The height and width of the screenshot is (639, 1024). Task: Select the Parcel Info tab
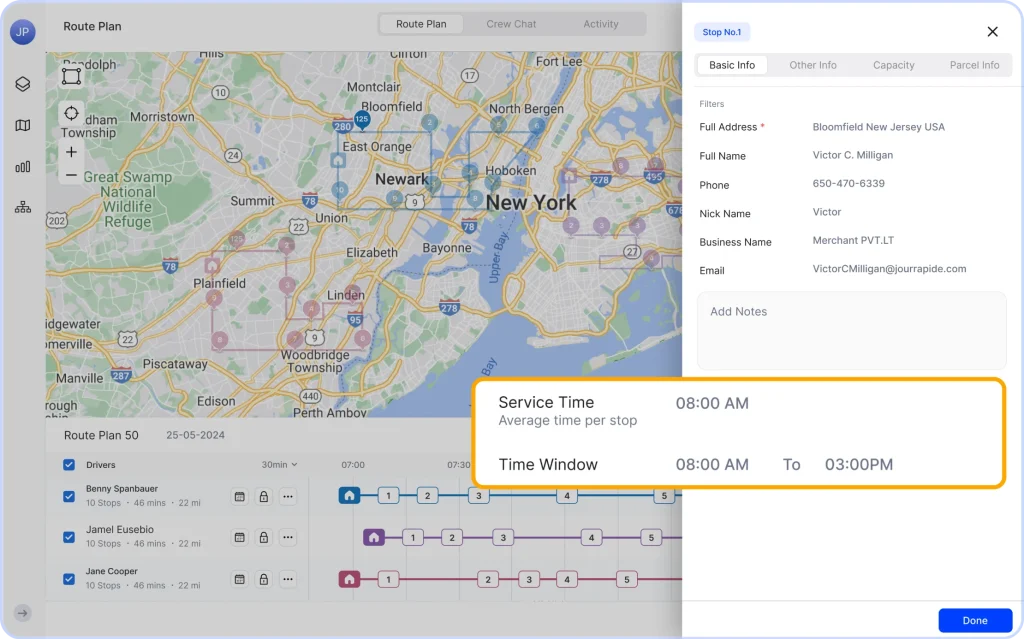coord(974,65)
